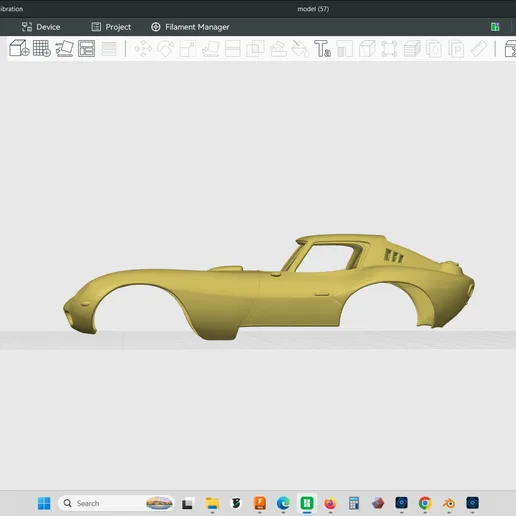516x516 pixels.
Task: Select the Auto Orient tool
Action: click(64, 48)
